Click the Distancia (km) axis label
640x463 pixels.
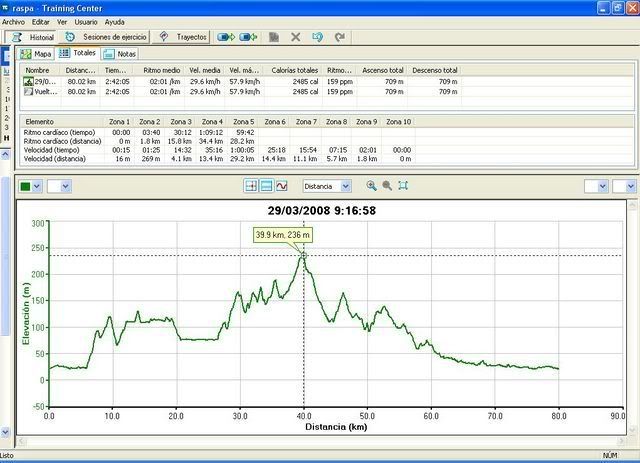336,427
